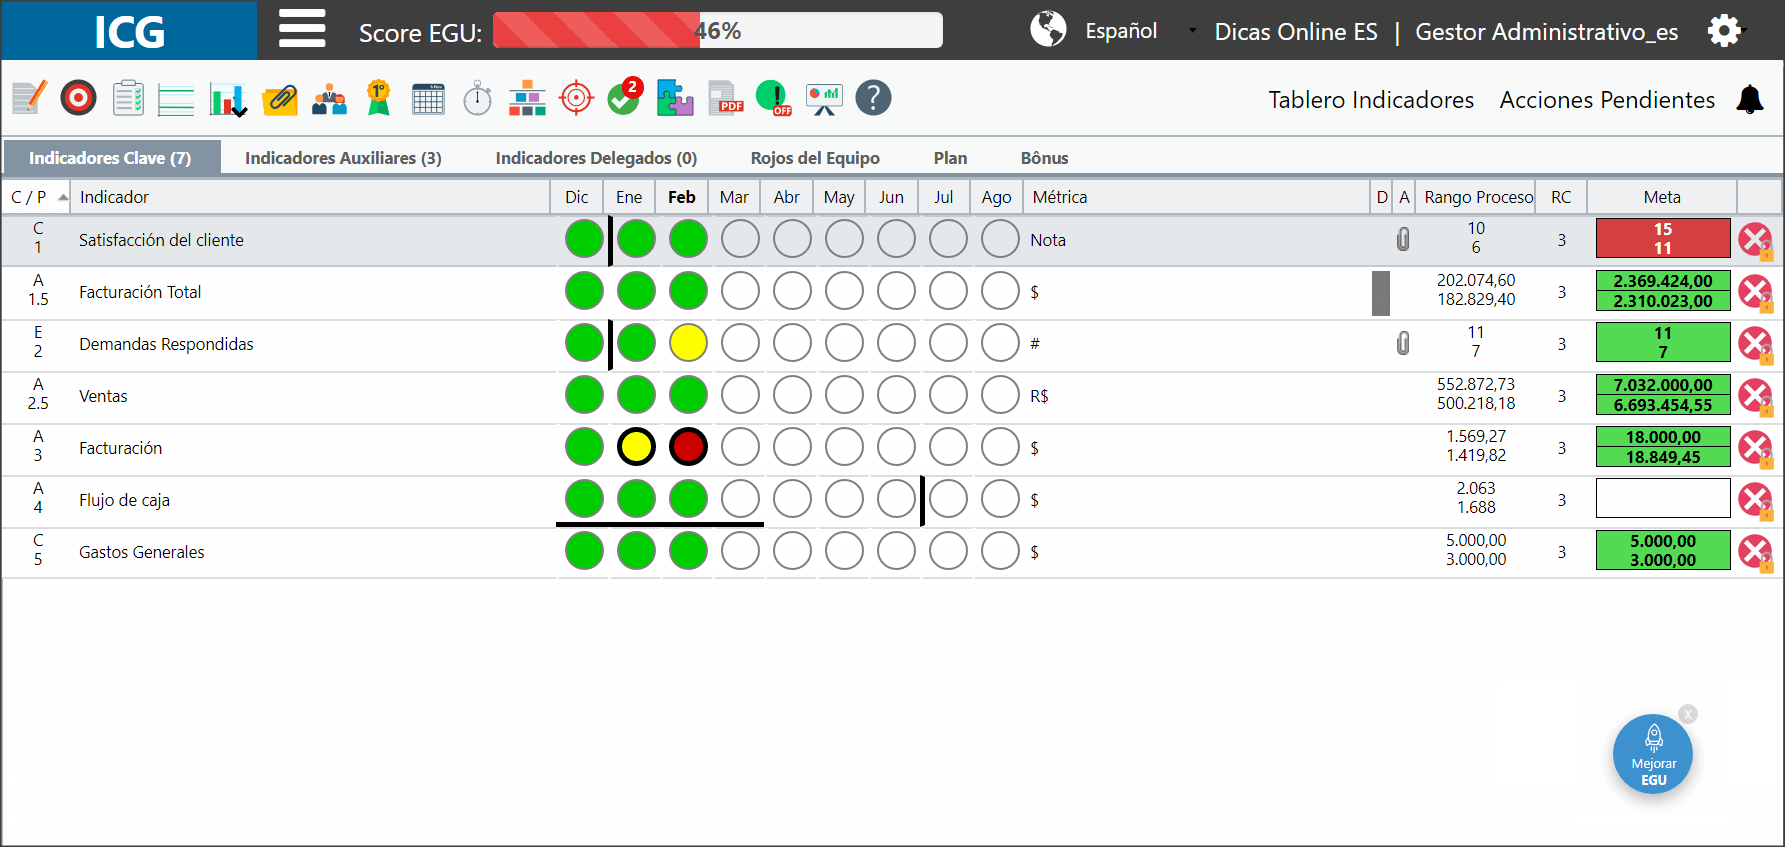This screenshot has height=847, width=1785.
Task: Click the stopwatch toolbar icon
Action: (x=478, y=98)
